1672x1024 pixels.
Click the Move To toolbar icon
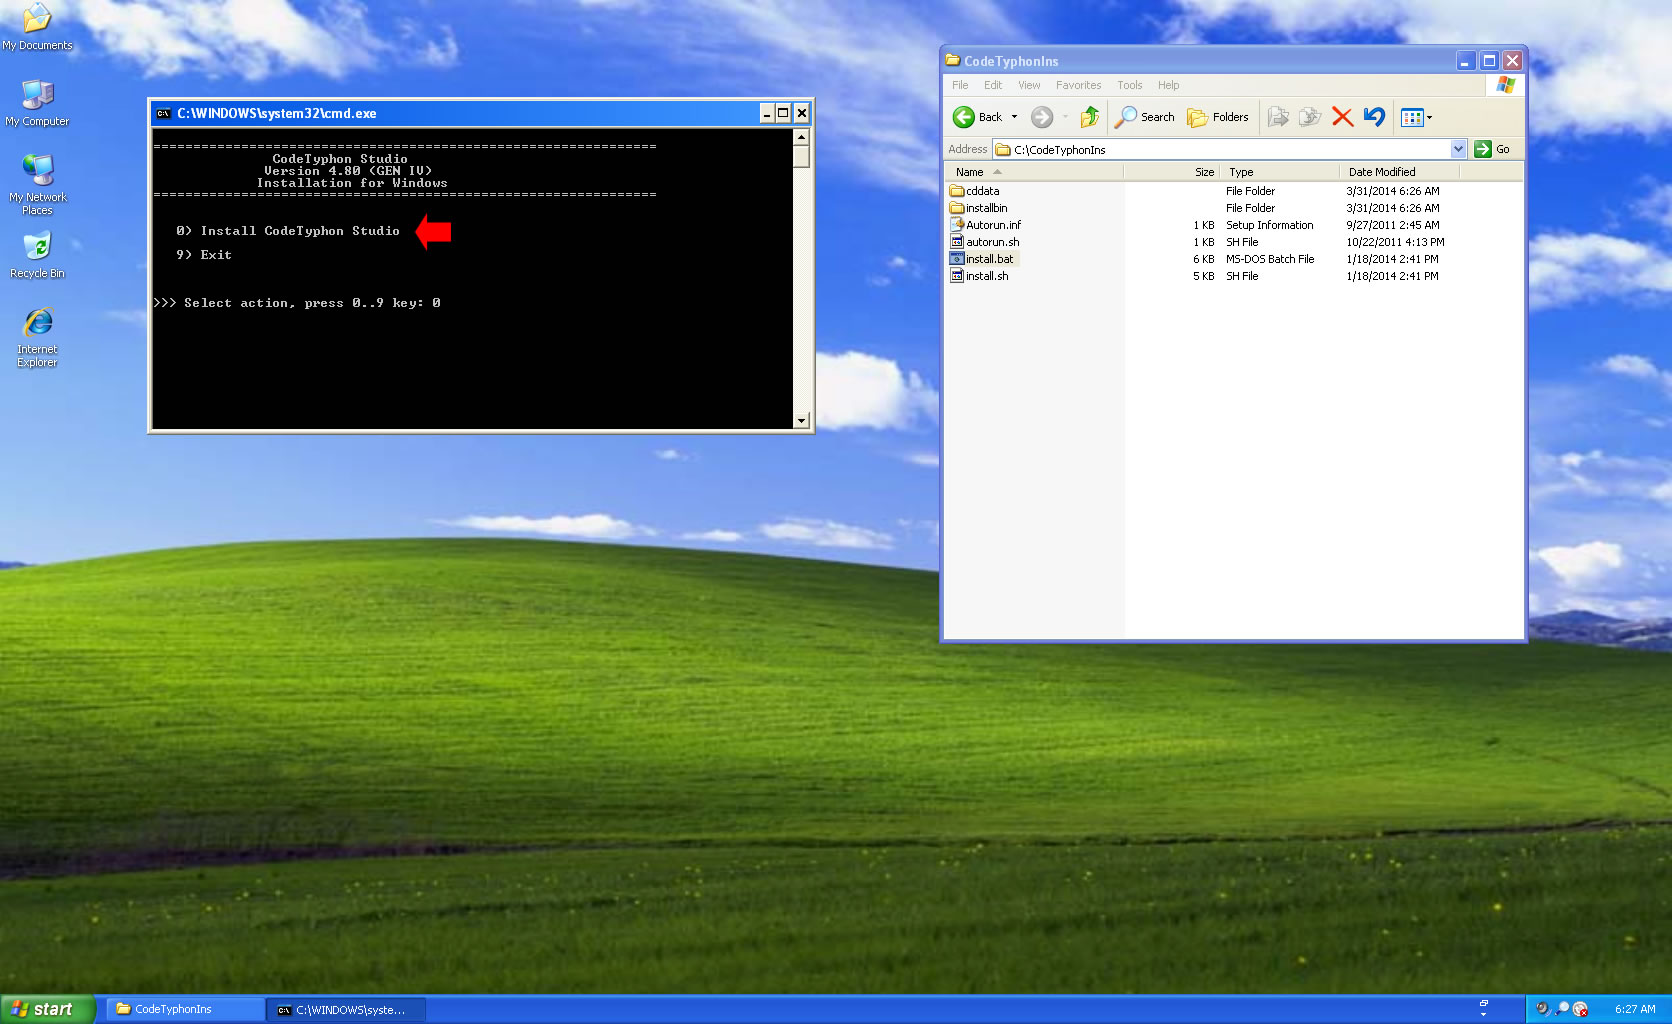coord(1278,117)
